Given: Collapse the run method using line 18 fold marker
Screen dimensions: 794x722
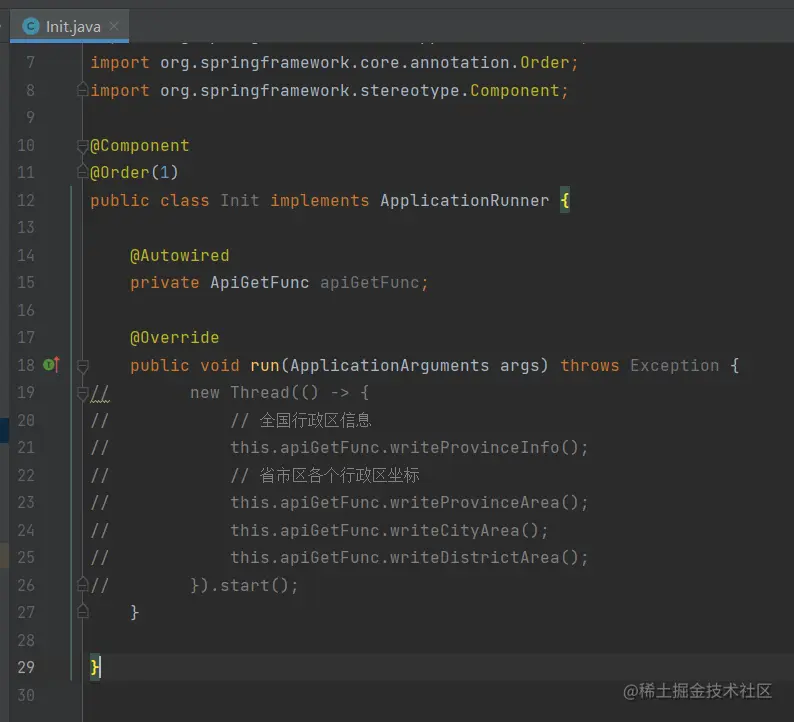Looking at the screenshot, I should coord(82,366).
